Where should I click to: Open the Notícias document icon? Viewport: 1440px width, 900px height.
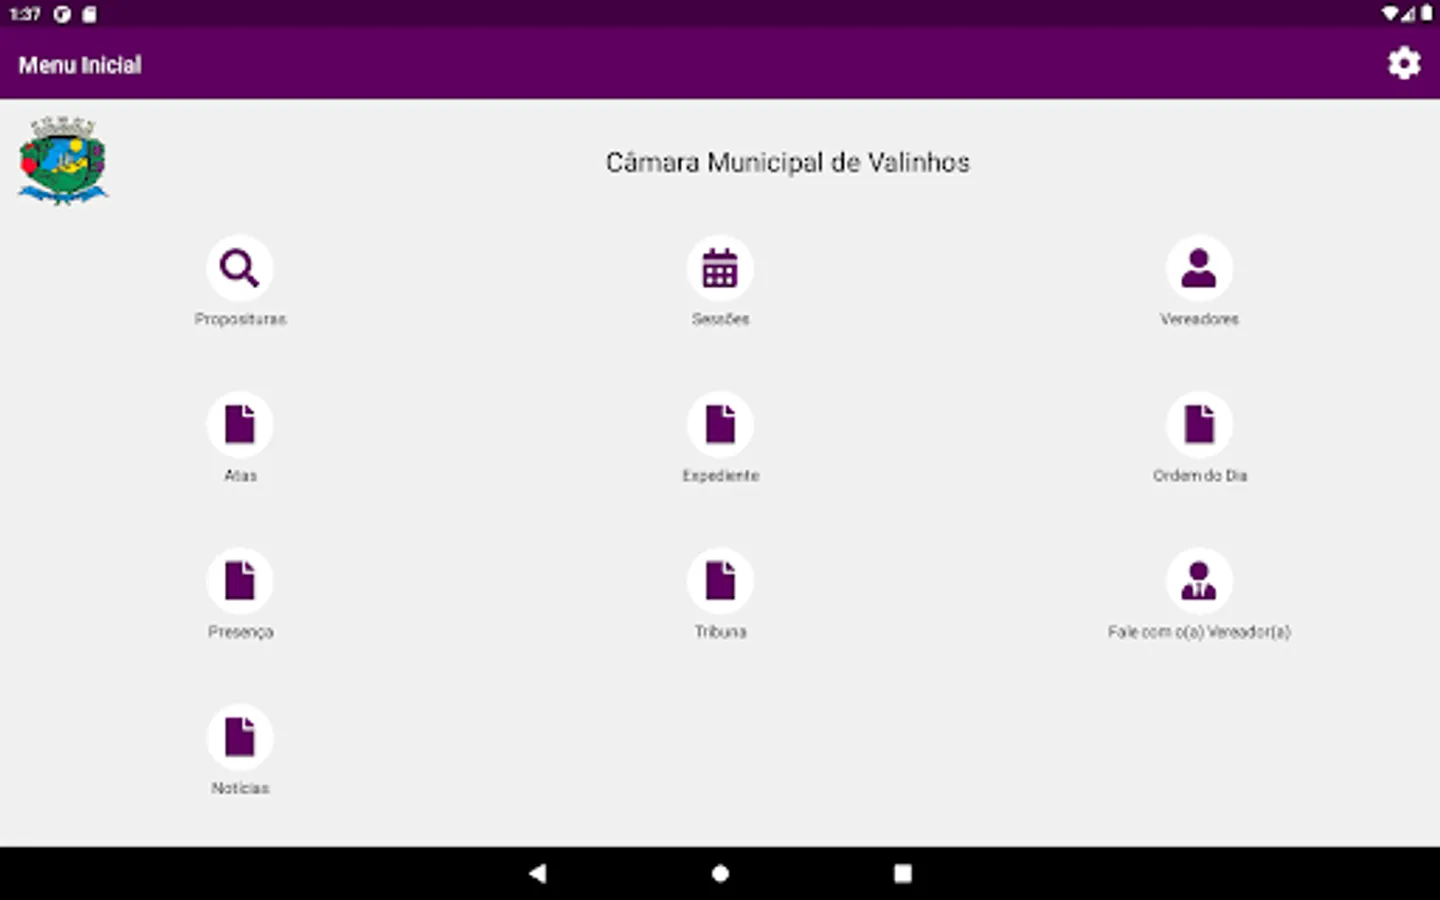240,737
